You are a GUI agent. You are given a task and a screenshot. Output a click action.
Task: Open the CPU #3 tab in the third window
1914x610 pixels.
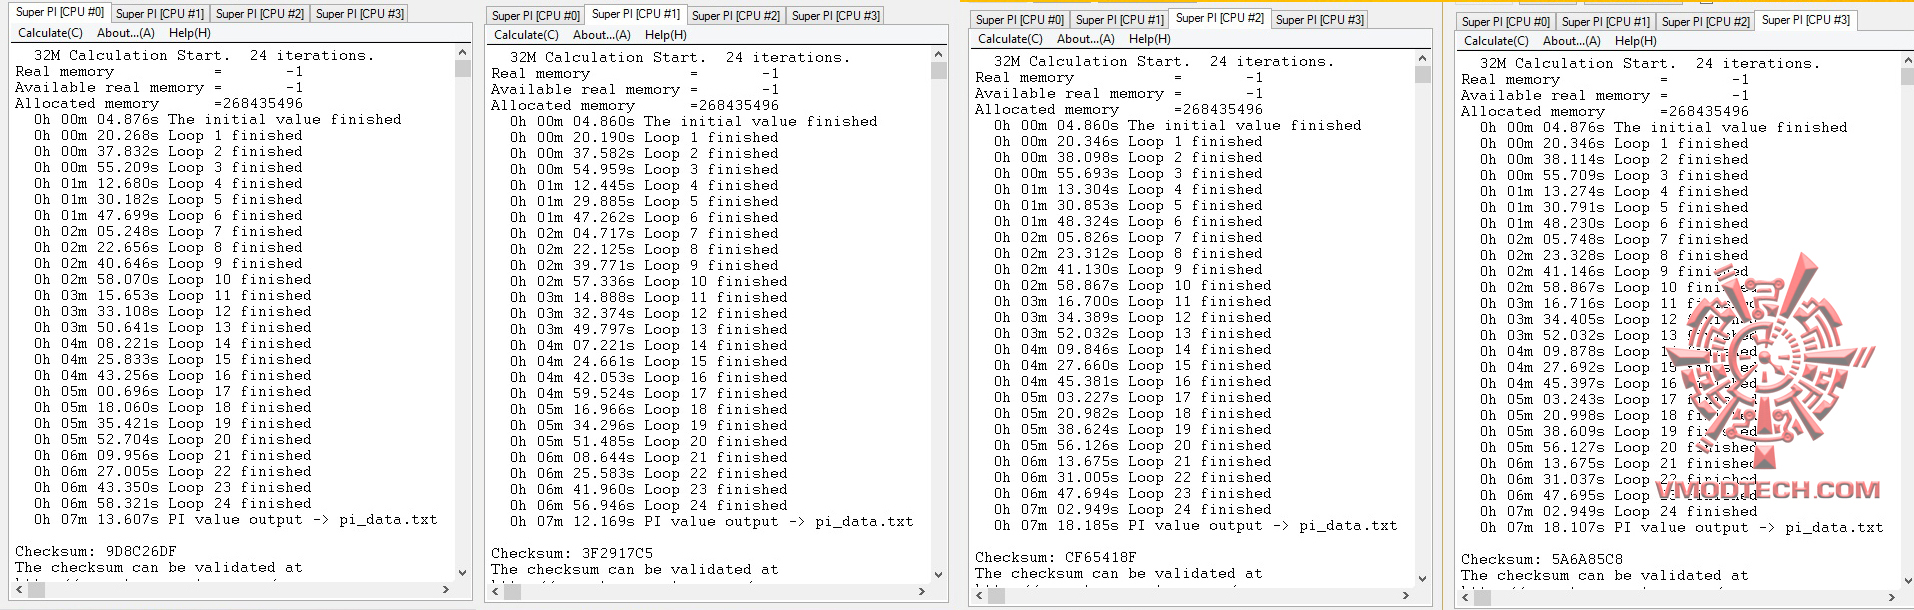coord(1320,20)
